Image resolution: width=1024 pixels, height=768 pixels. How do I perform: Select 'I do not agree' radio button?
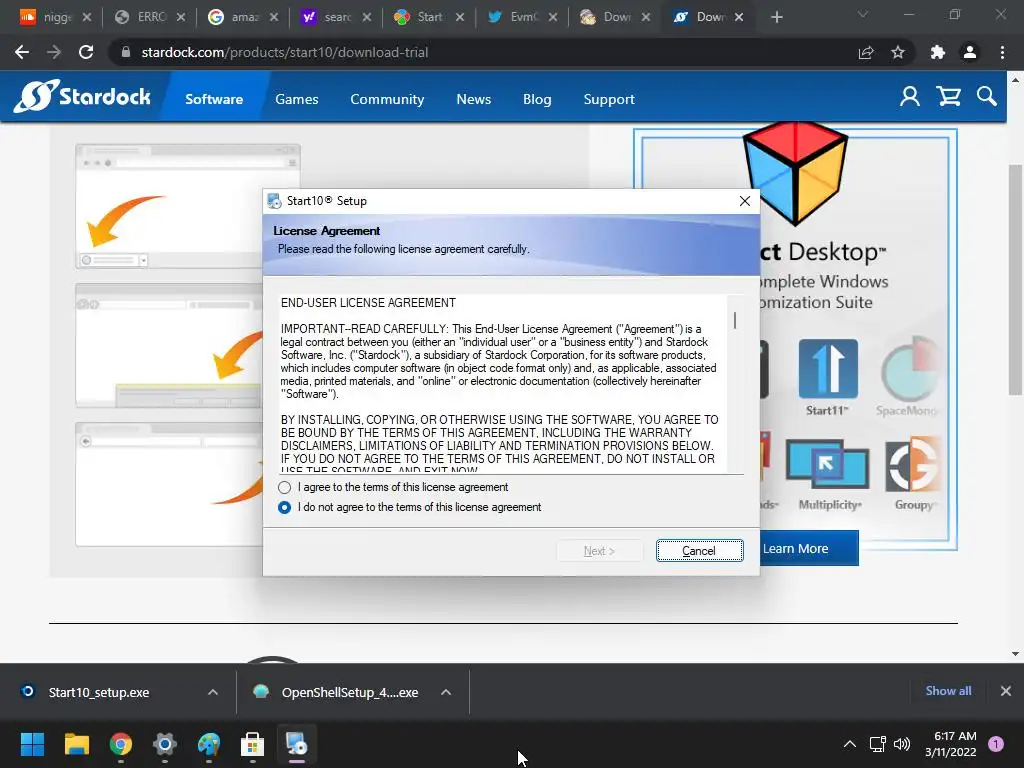point(284,507)
